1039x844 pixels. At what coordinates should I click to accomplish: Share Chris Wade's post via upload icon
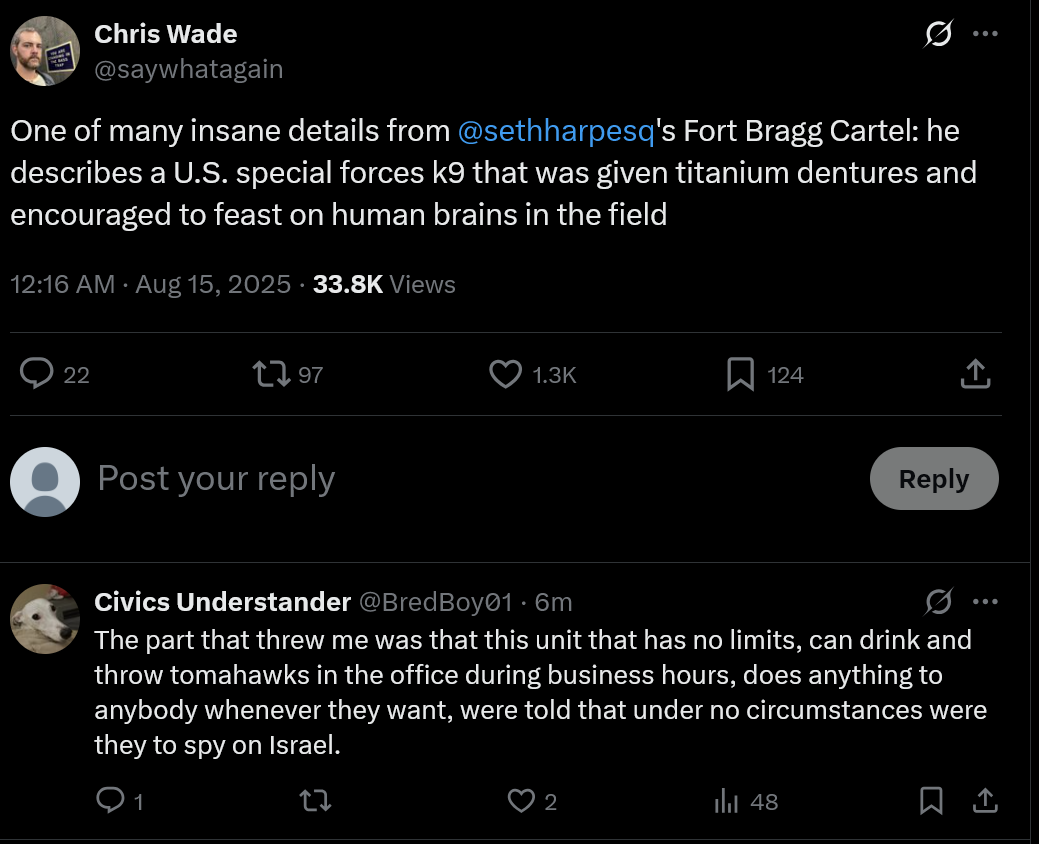point(975,374)
